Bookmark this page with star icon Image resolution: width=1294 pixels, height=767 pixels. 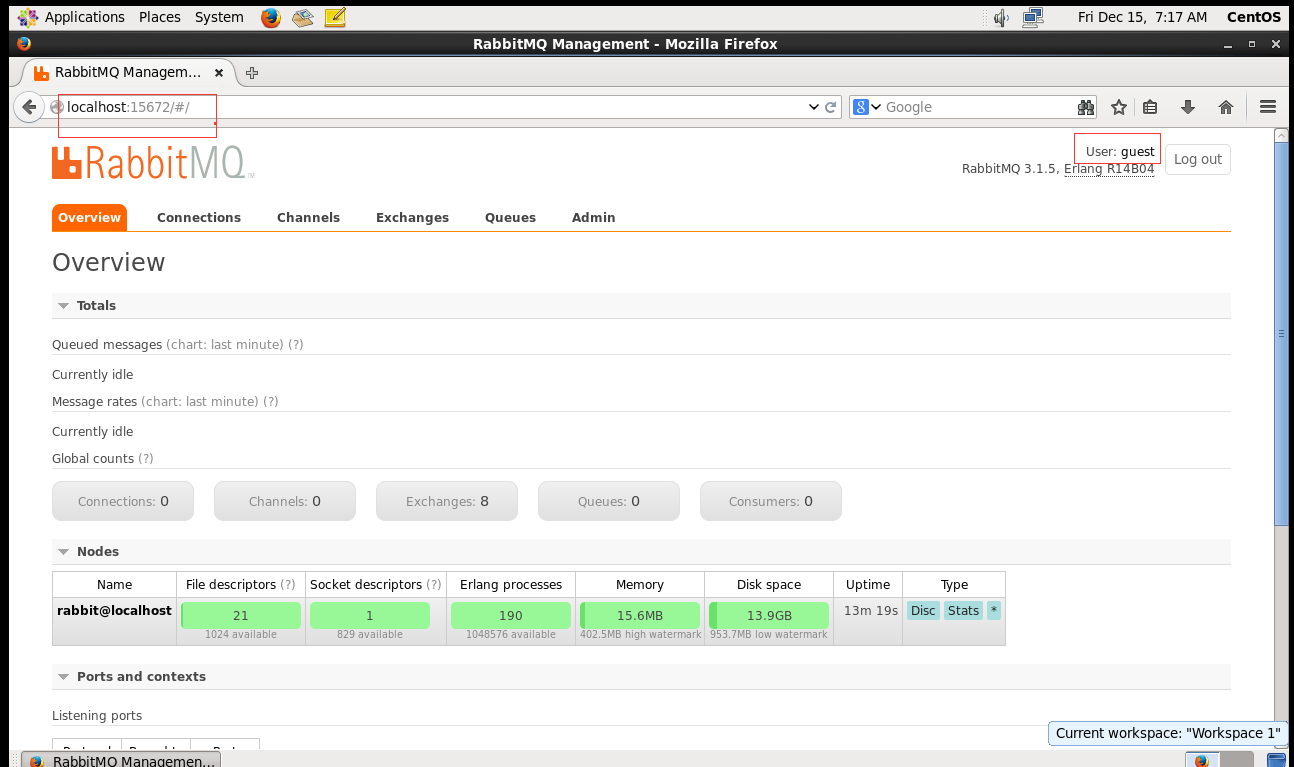point(1119,107)
